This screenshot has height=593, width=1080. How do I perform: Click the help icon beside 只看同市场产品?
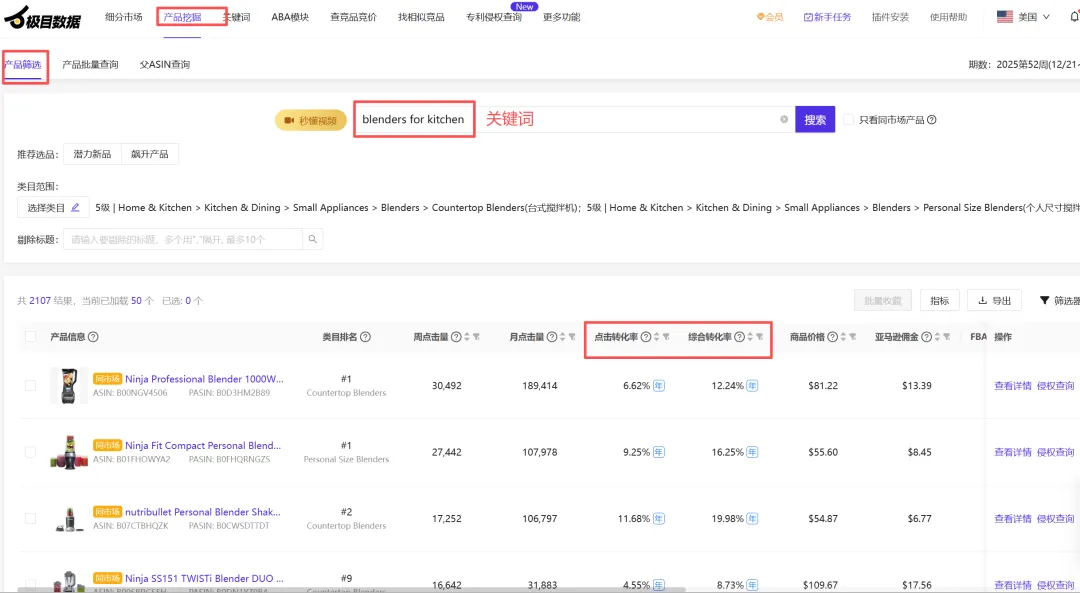(931, 120)
